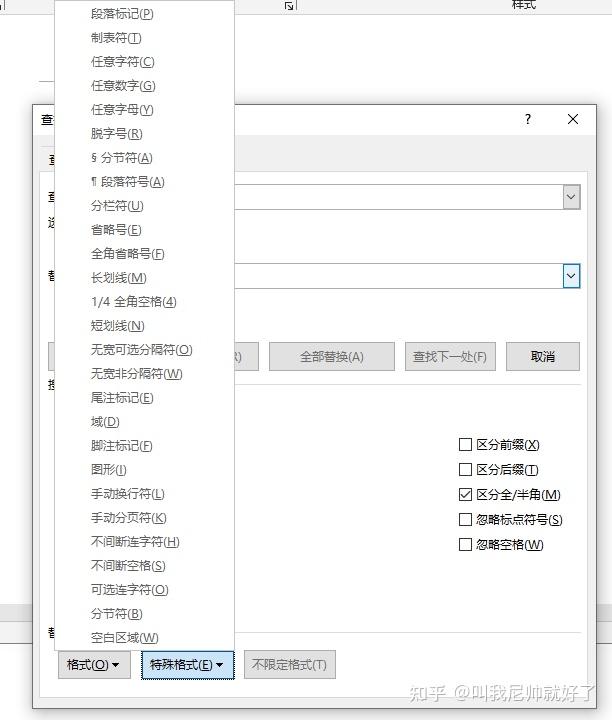Select ¶ 段落符号(A) entry

point(127,181)
